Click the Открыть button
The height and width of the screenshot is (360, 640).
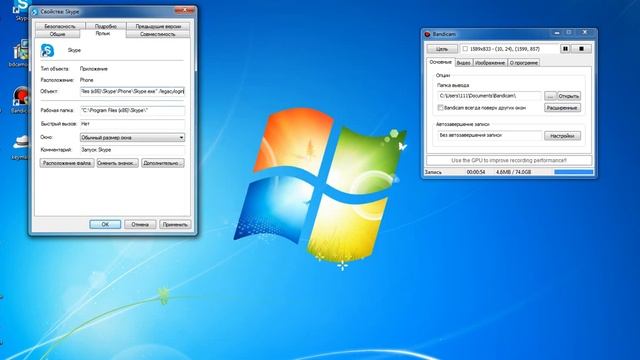569,96
